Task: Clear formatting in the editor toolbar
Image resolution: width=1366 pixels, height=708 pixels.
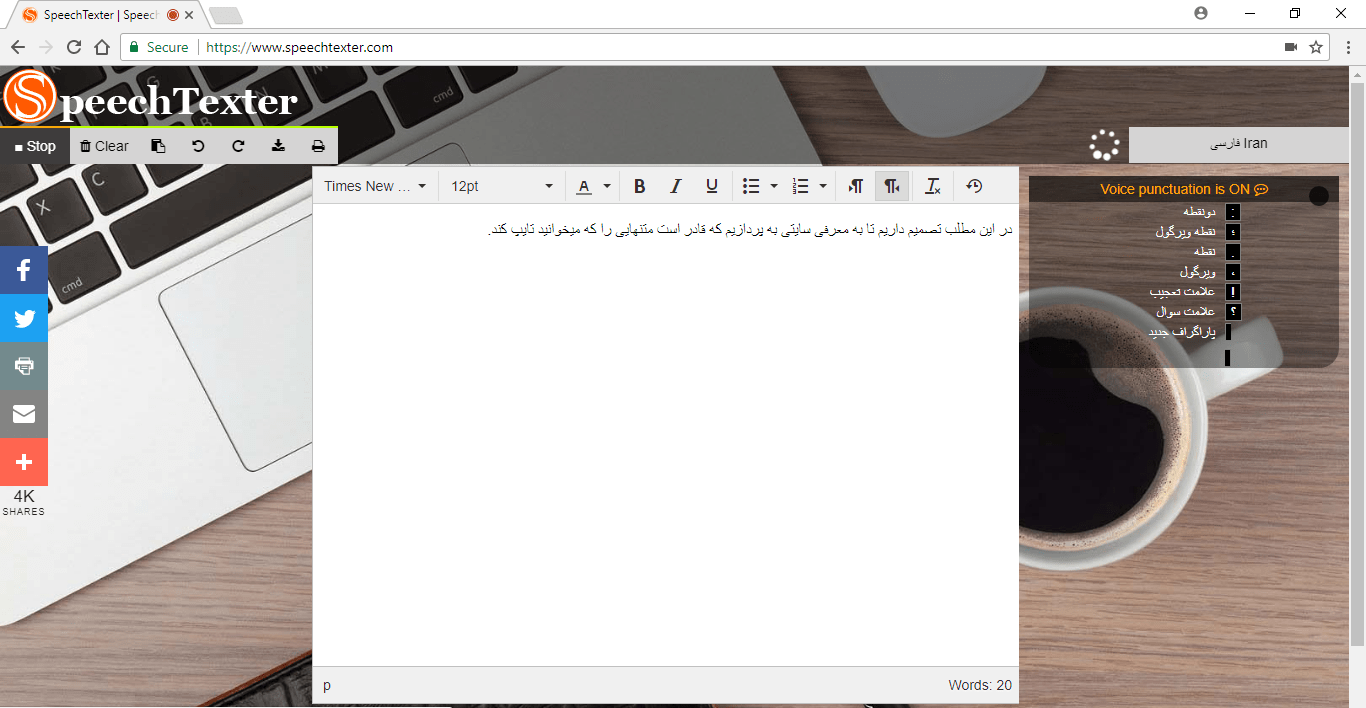Action: click(x=932, y=186)
